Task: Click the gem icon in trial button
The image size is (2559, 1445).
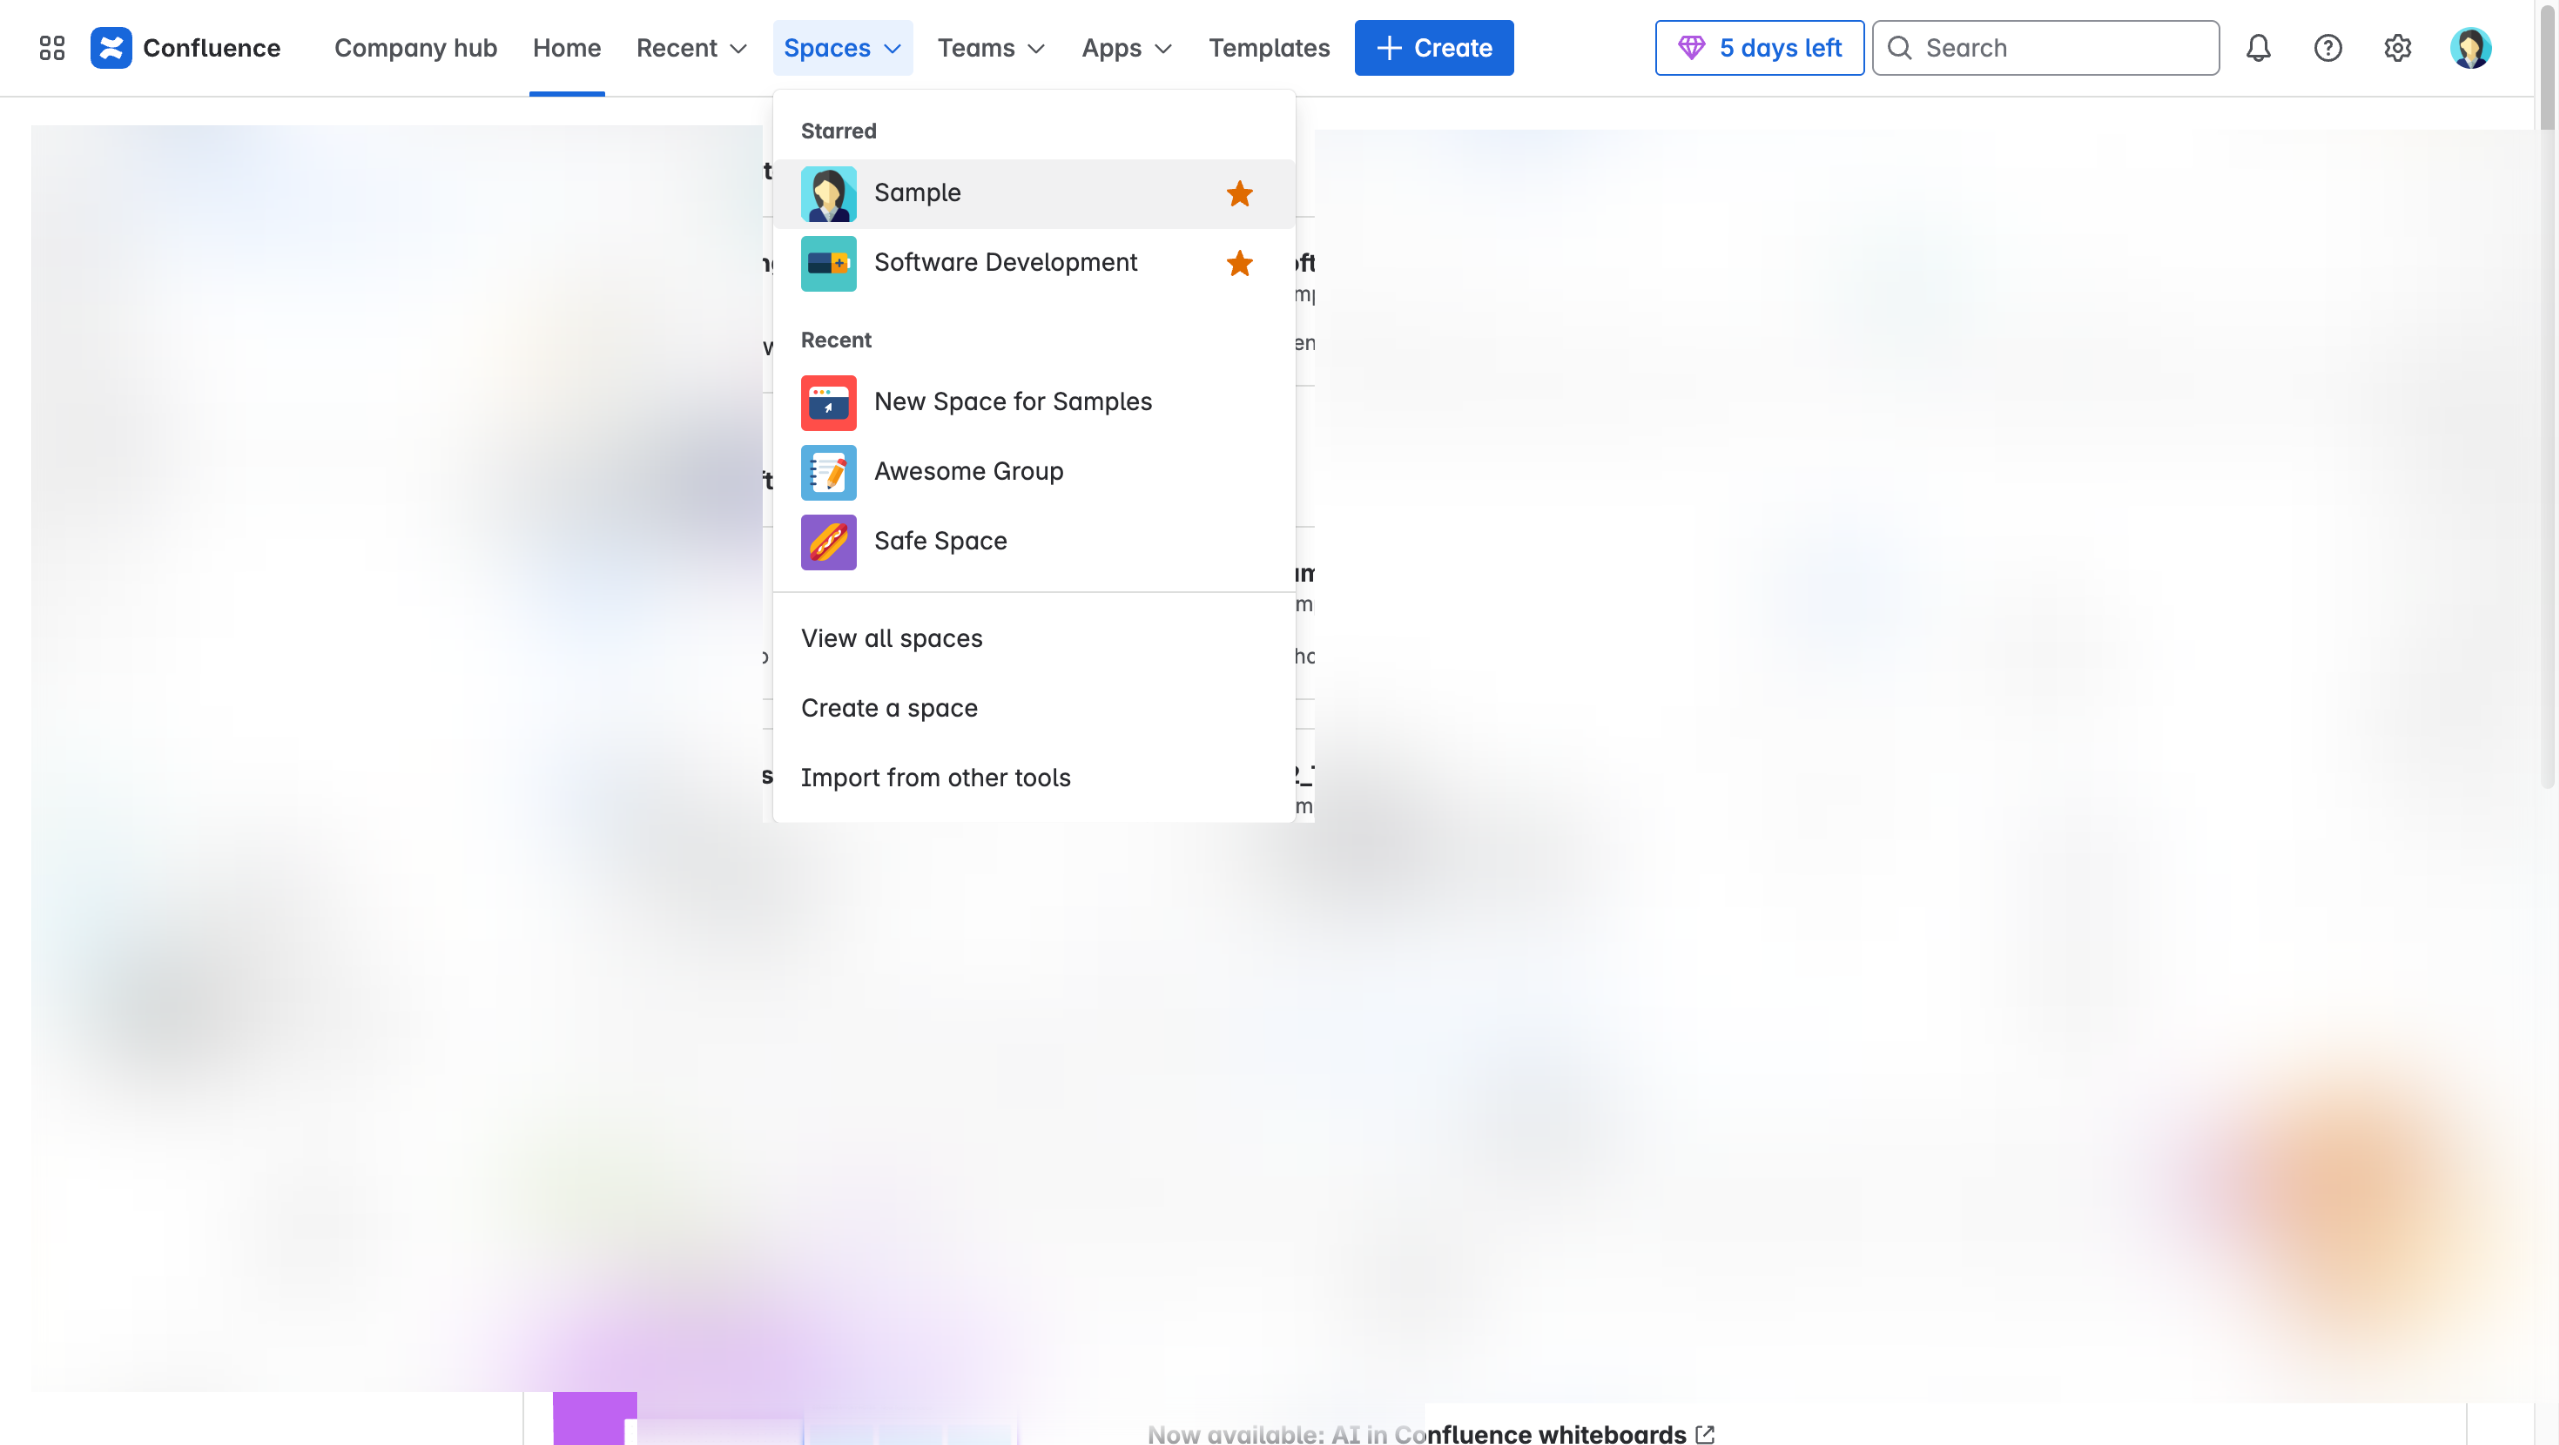Action: click(1691, 48)
